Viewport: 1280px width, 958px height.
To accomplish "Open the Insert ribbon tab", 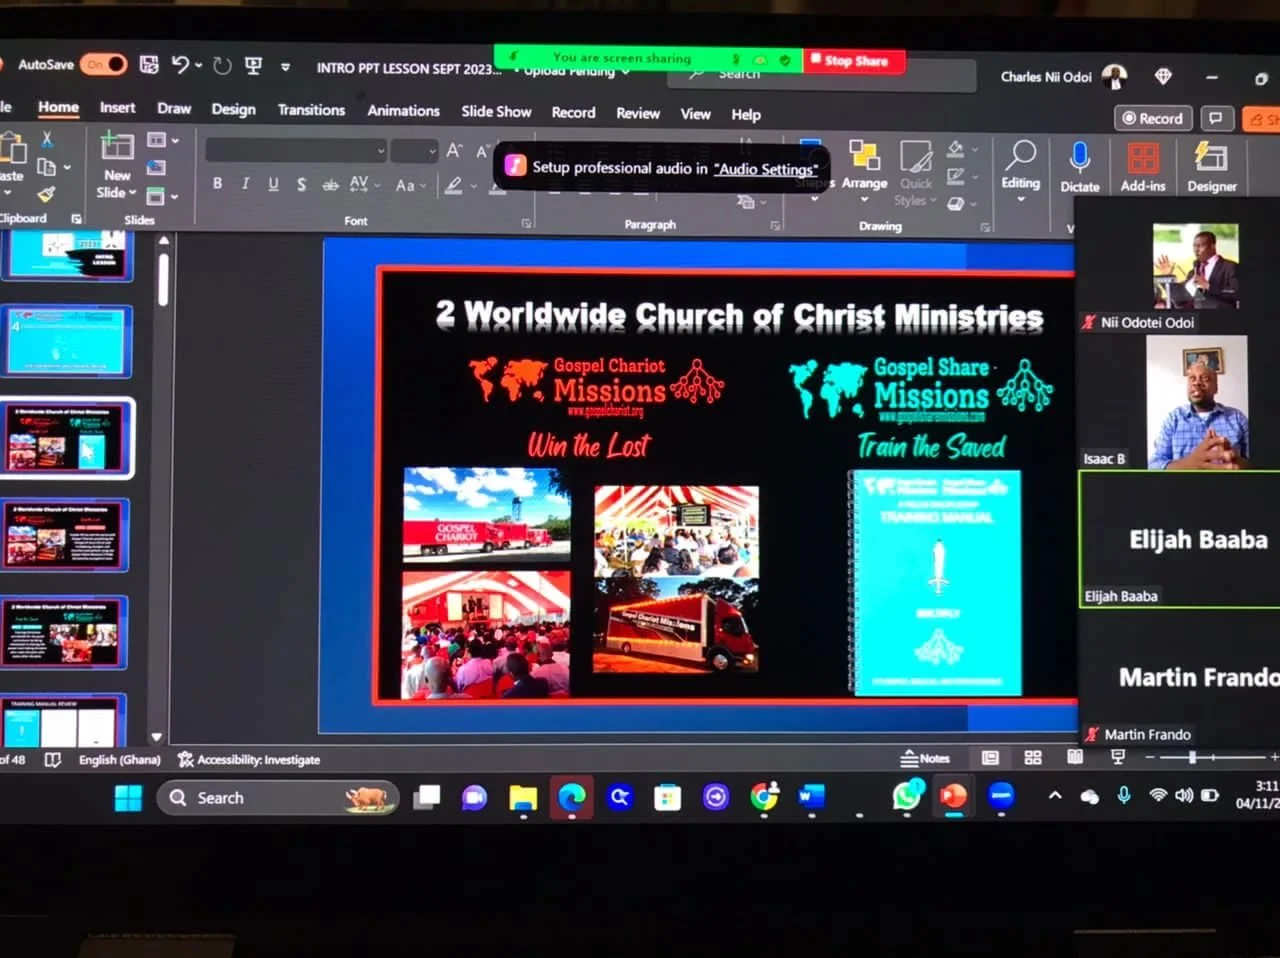I will pyautogui.click(x=117, y=108).
